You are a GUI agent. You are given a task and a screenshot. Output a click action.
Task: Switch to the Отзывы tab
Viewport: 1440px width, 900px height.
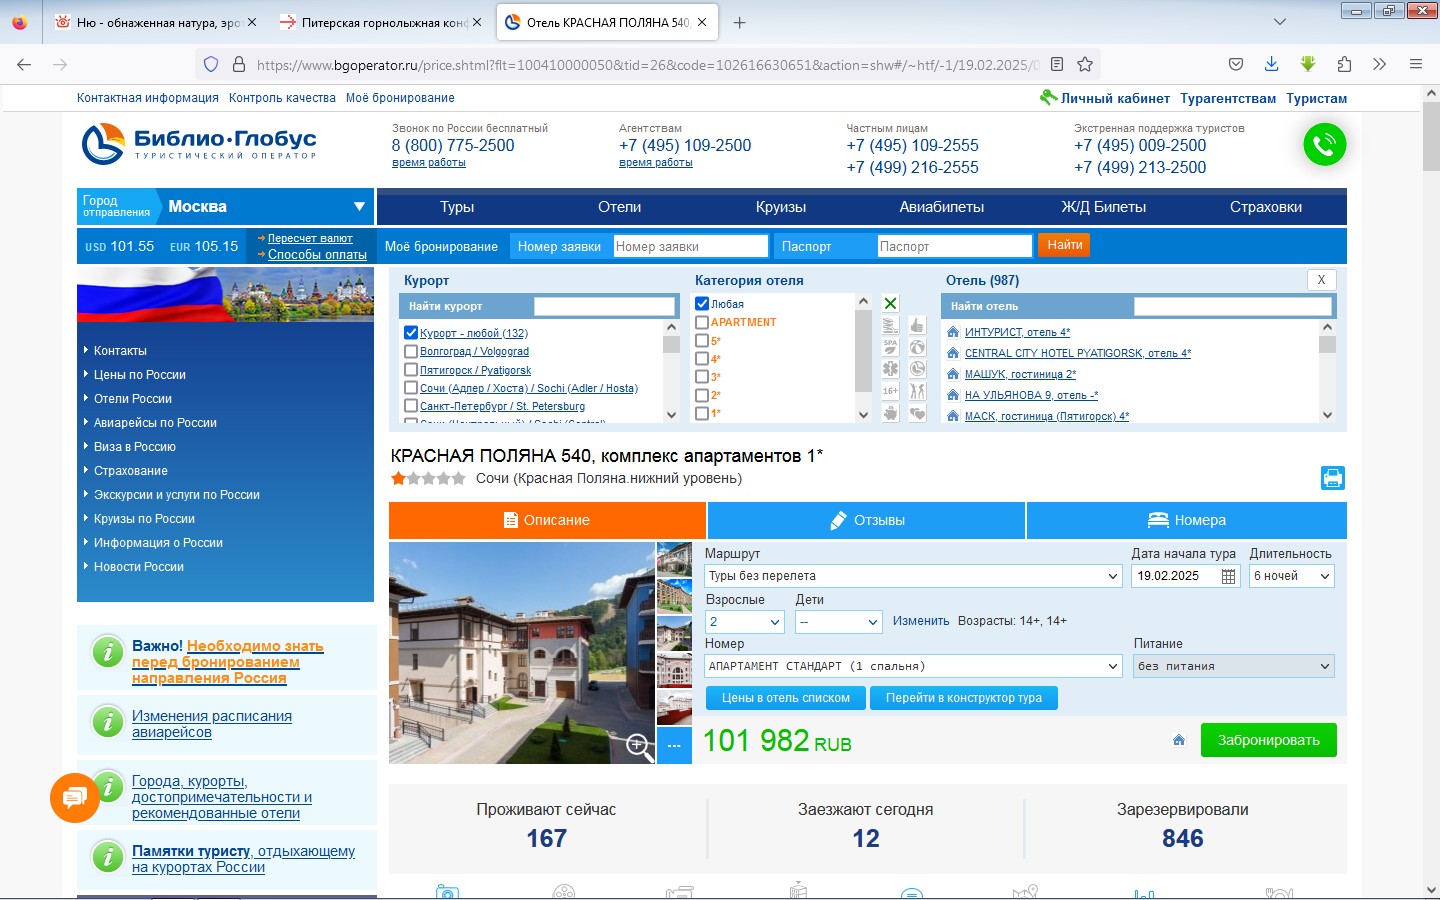tap(866, 520)
